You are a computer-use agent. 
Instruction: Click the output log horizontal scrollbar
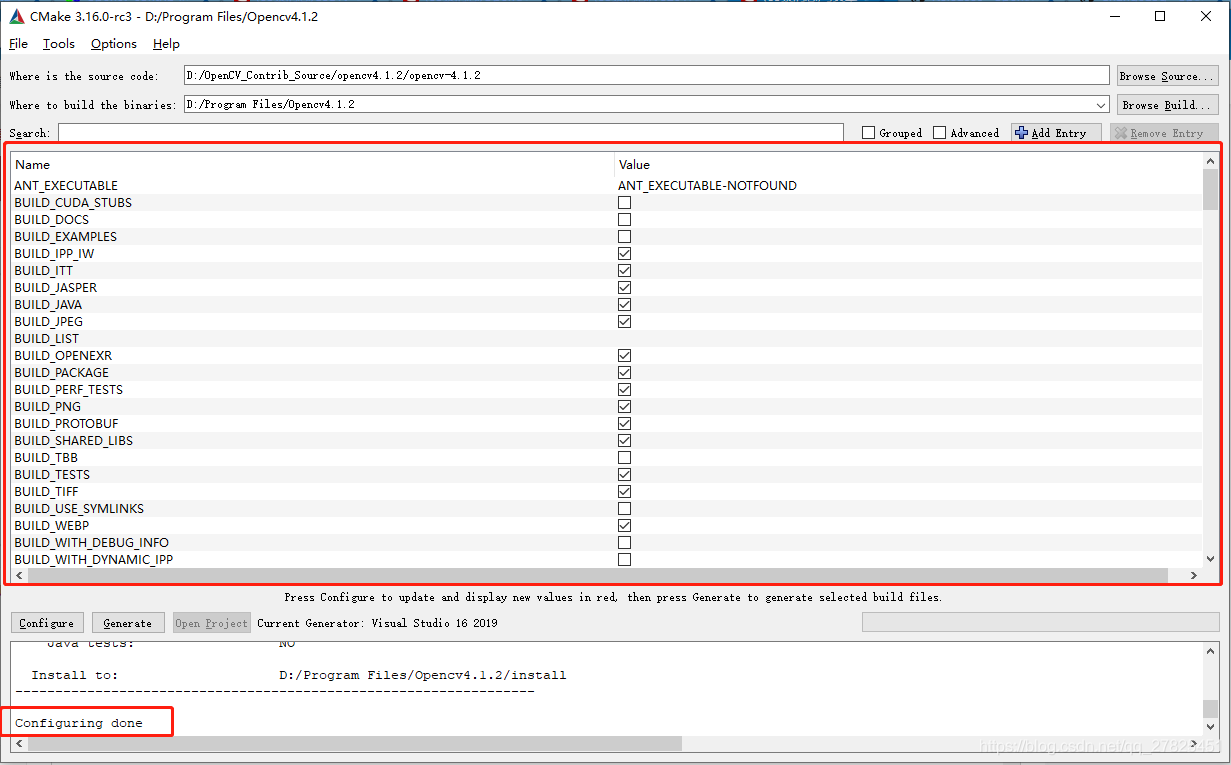355,744
